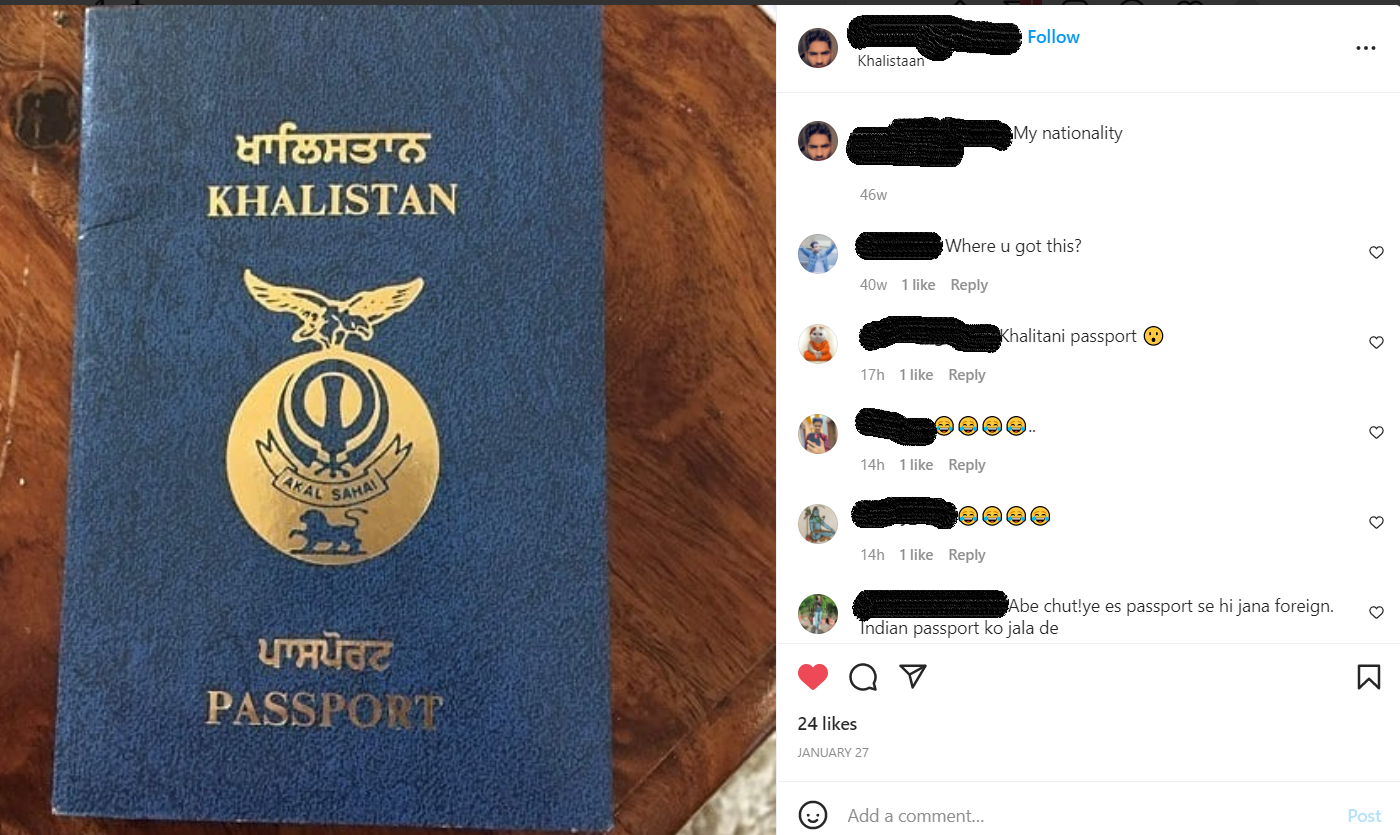
Task: Save post with bookmark icon
Action: point(1369,677)
